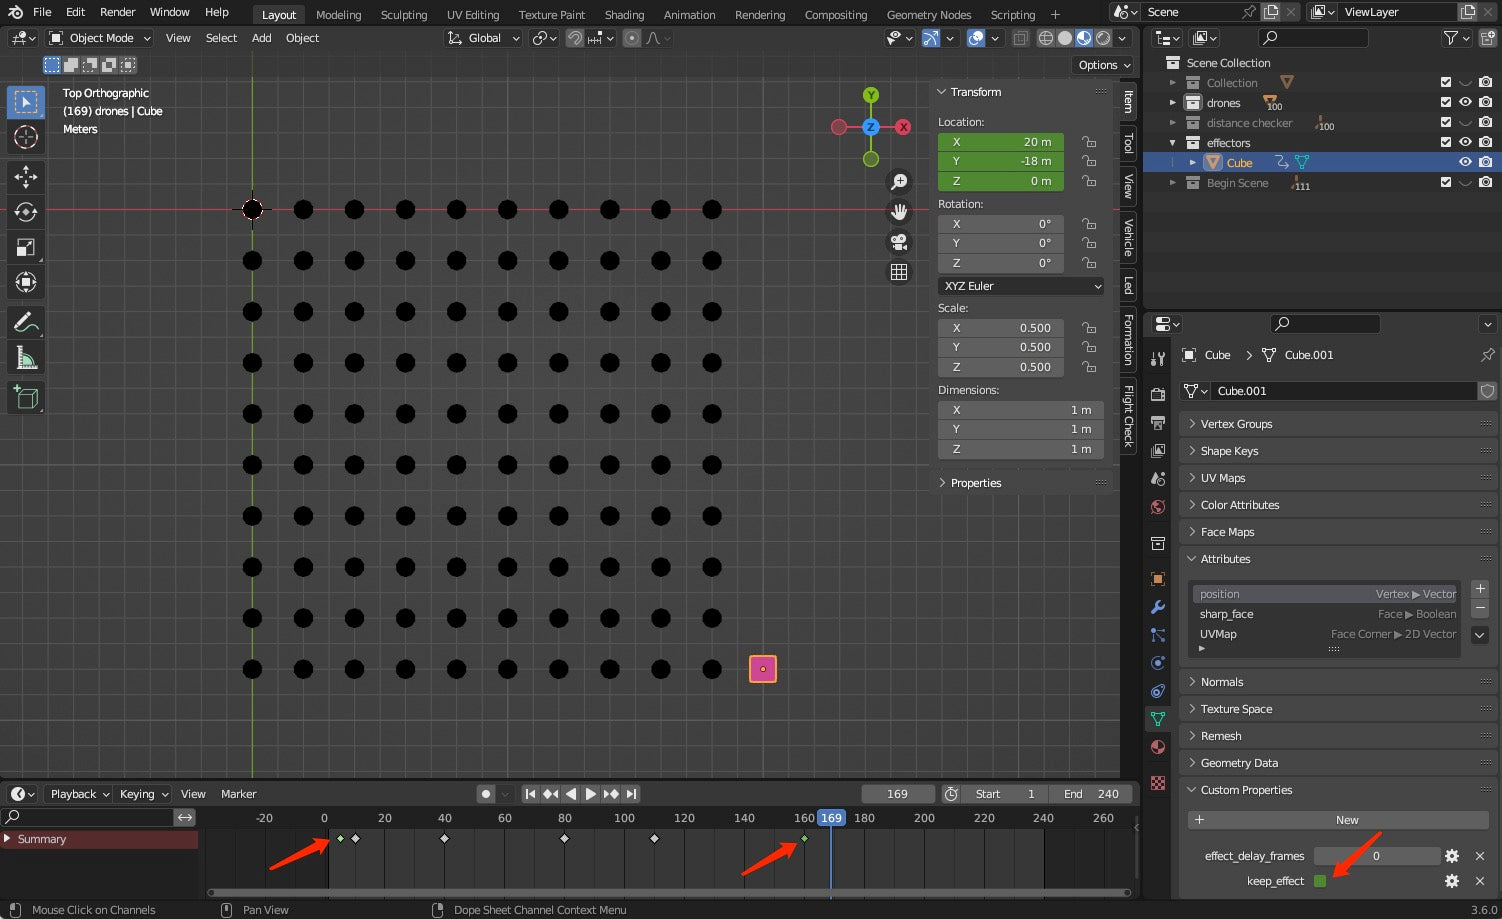Viewport: 1502px width, 919px height.
Task: Choose the Annotate pencil tool
Action: 26,322
